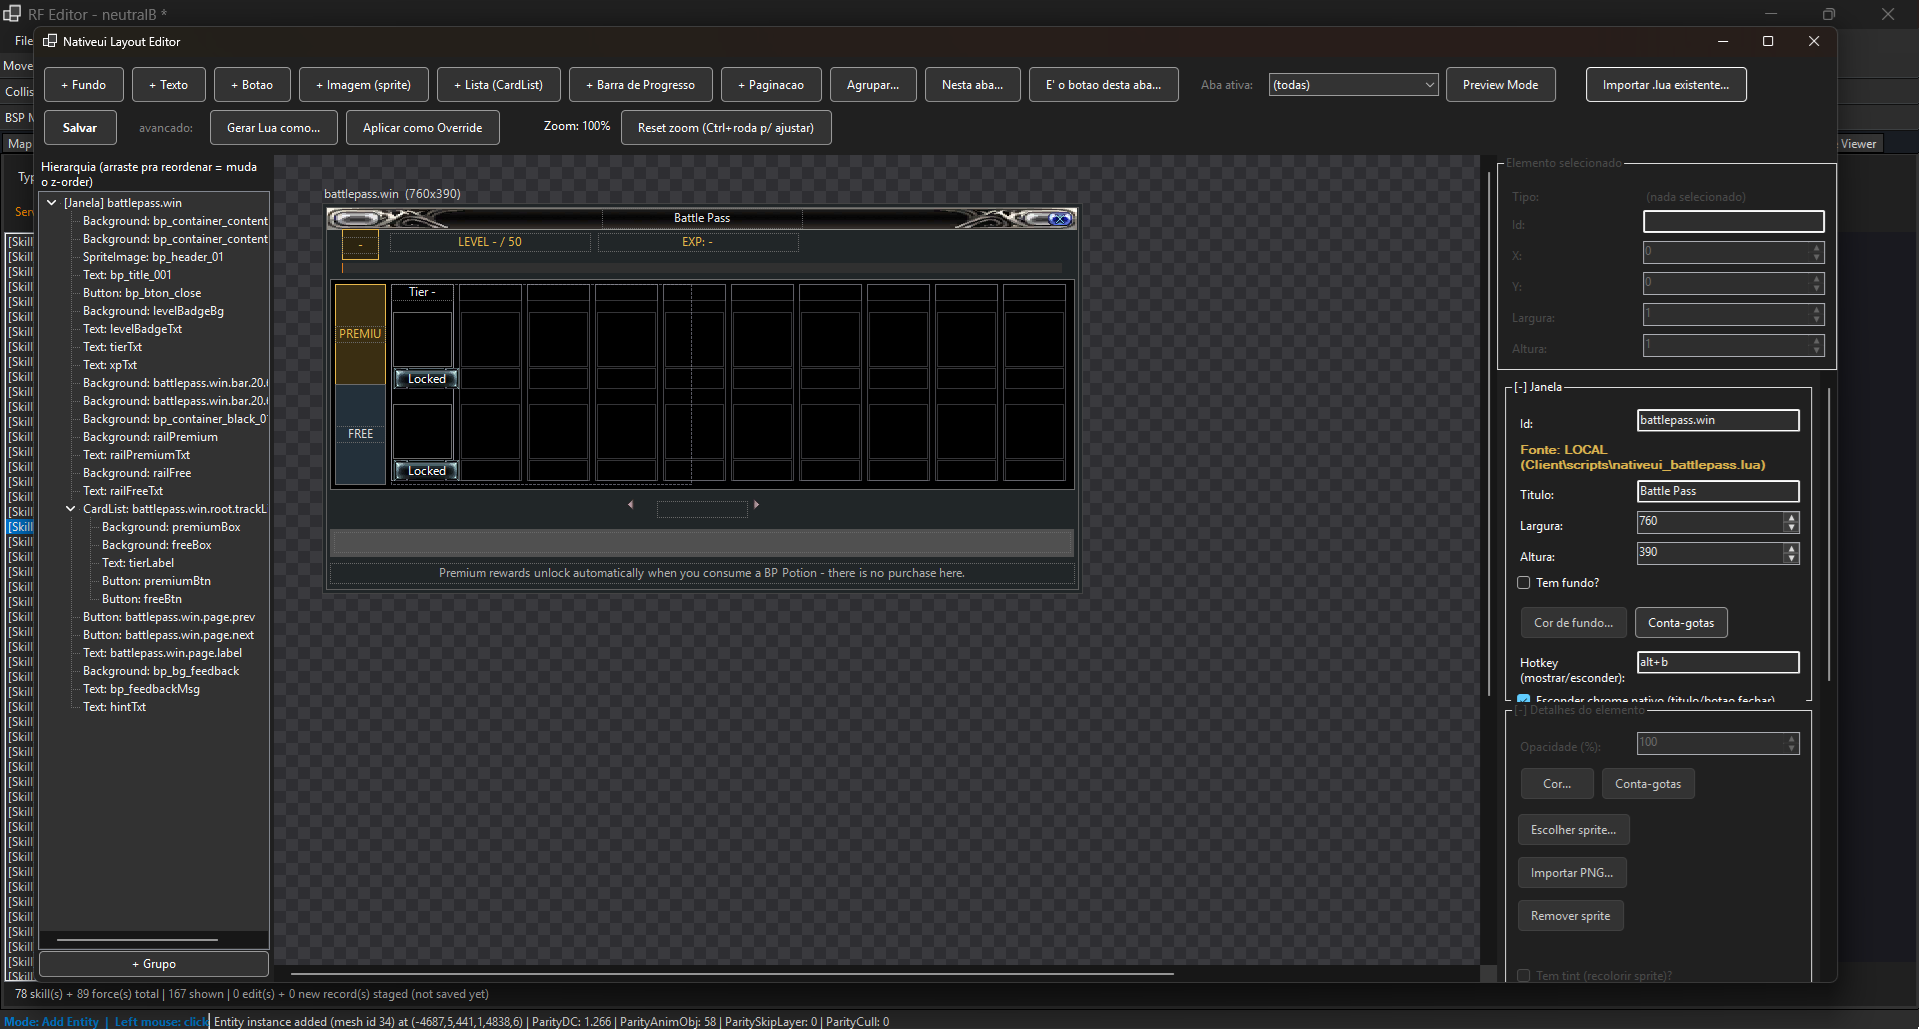Click "Gerar Lua como..." button
Image resolution: width=1919 pixels, height=1029 pixels.
point(273,128)
